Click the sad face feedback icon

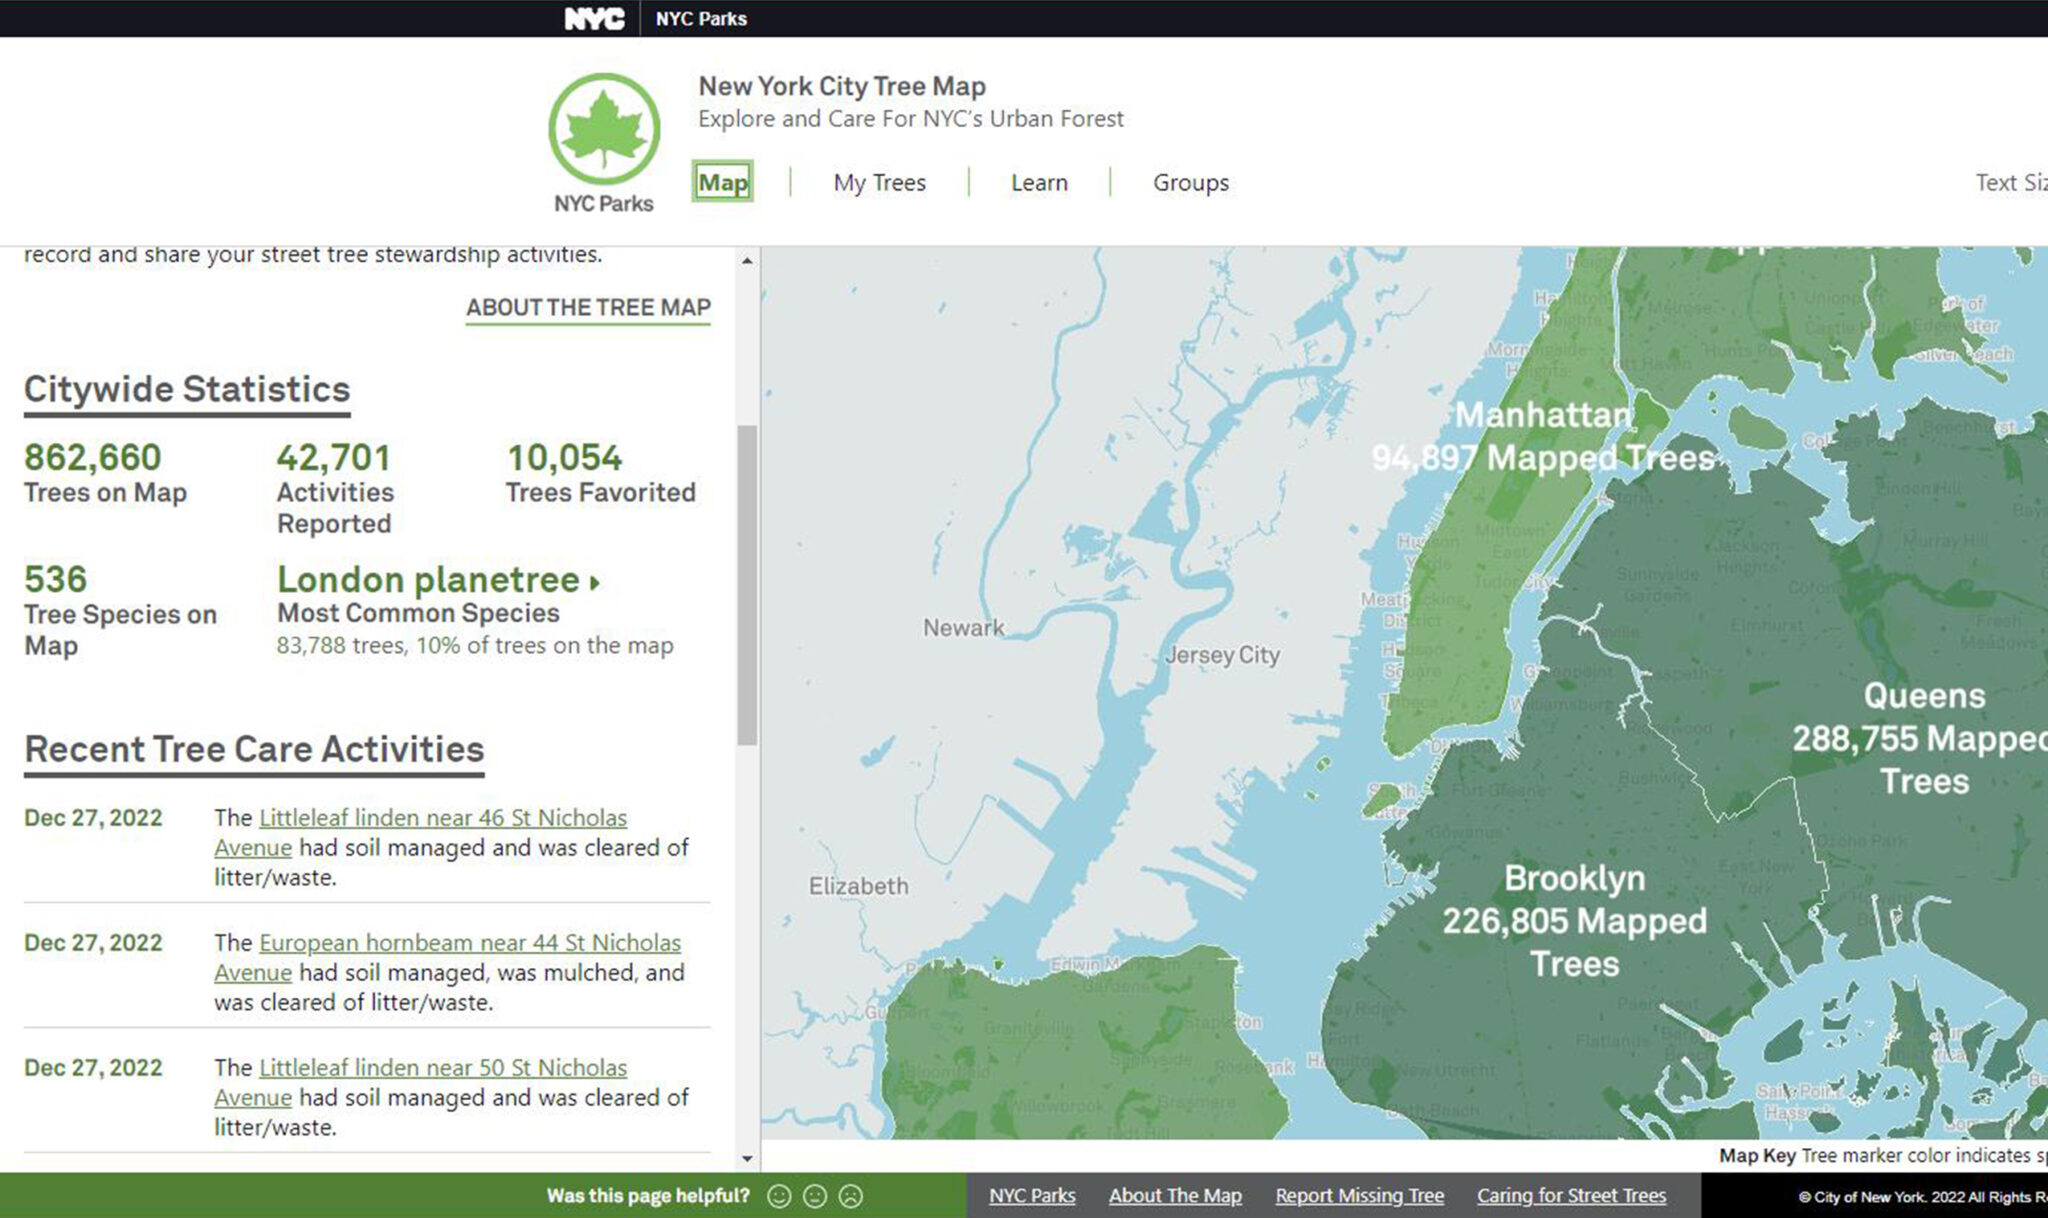click(850, 1195)
